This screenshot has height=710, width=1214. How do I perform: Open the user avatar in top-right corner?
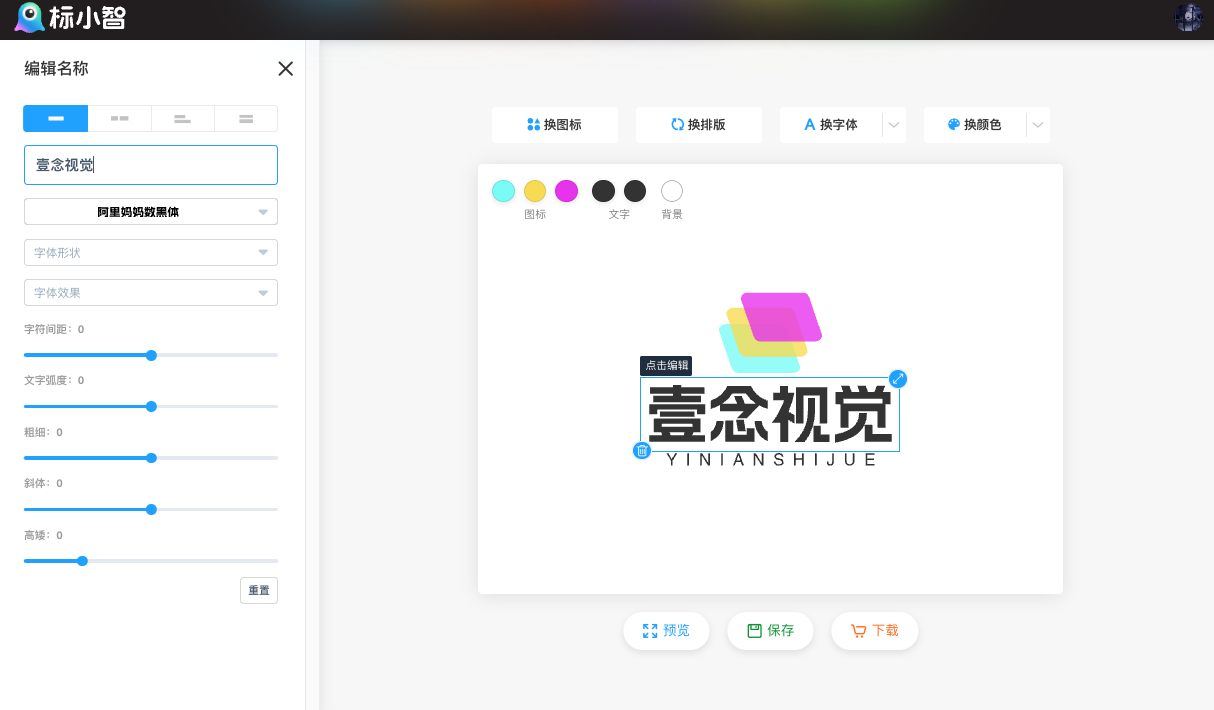pyautogui.click(x=1188, y=17)
